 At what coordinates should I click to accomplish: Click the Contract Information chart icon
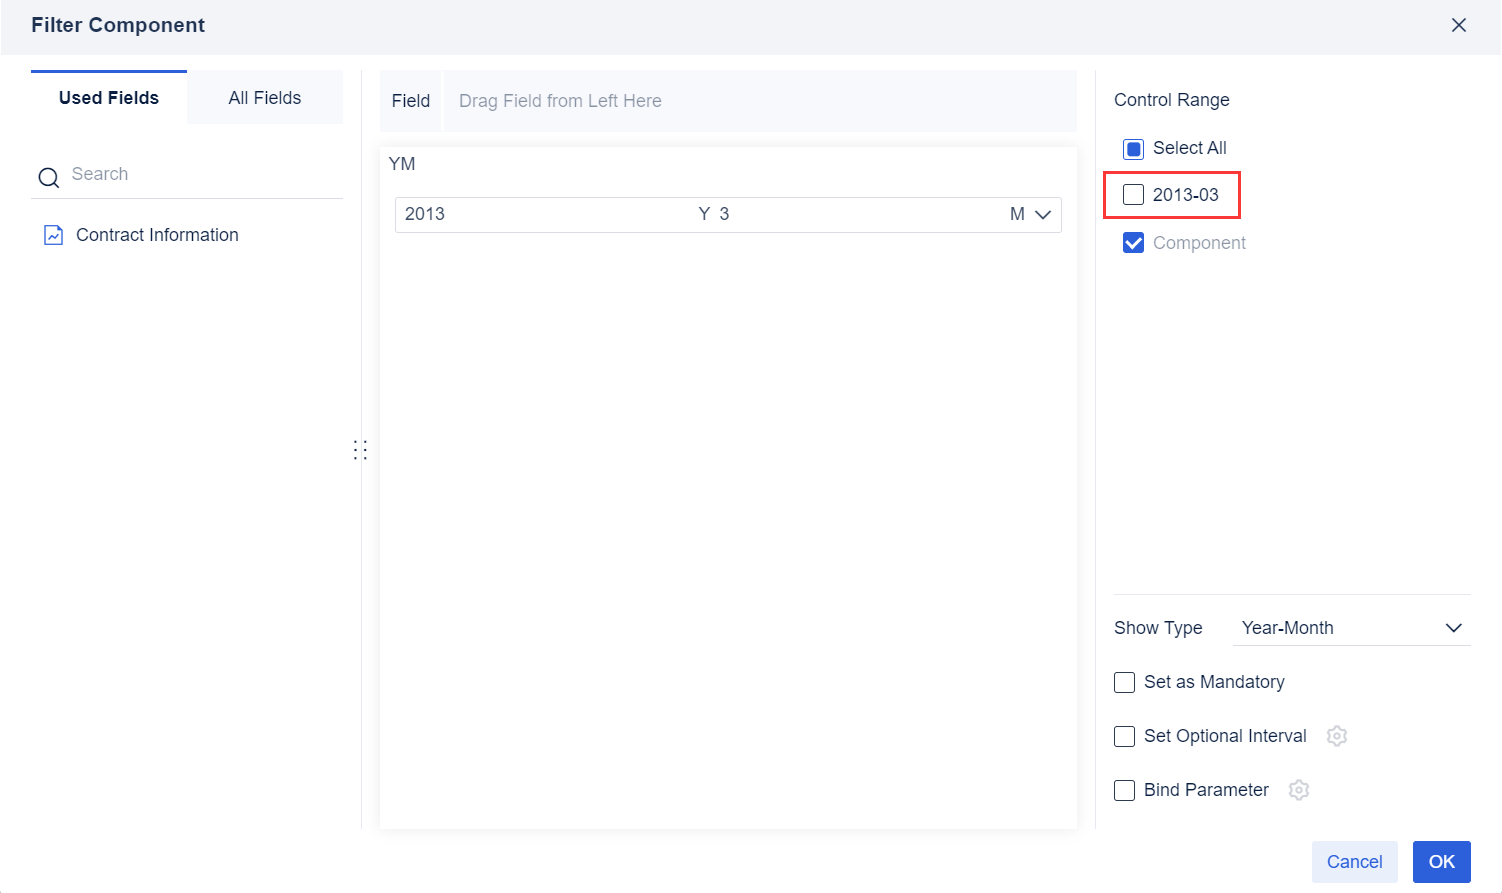[x=53, y=234]
